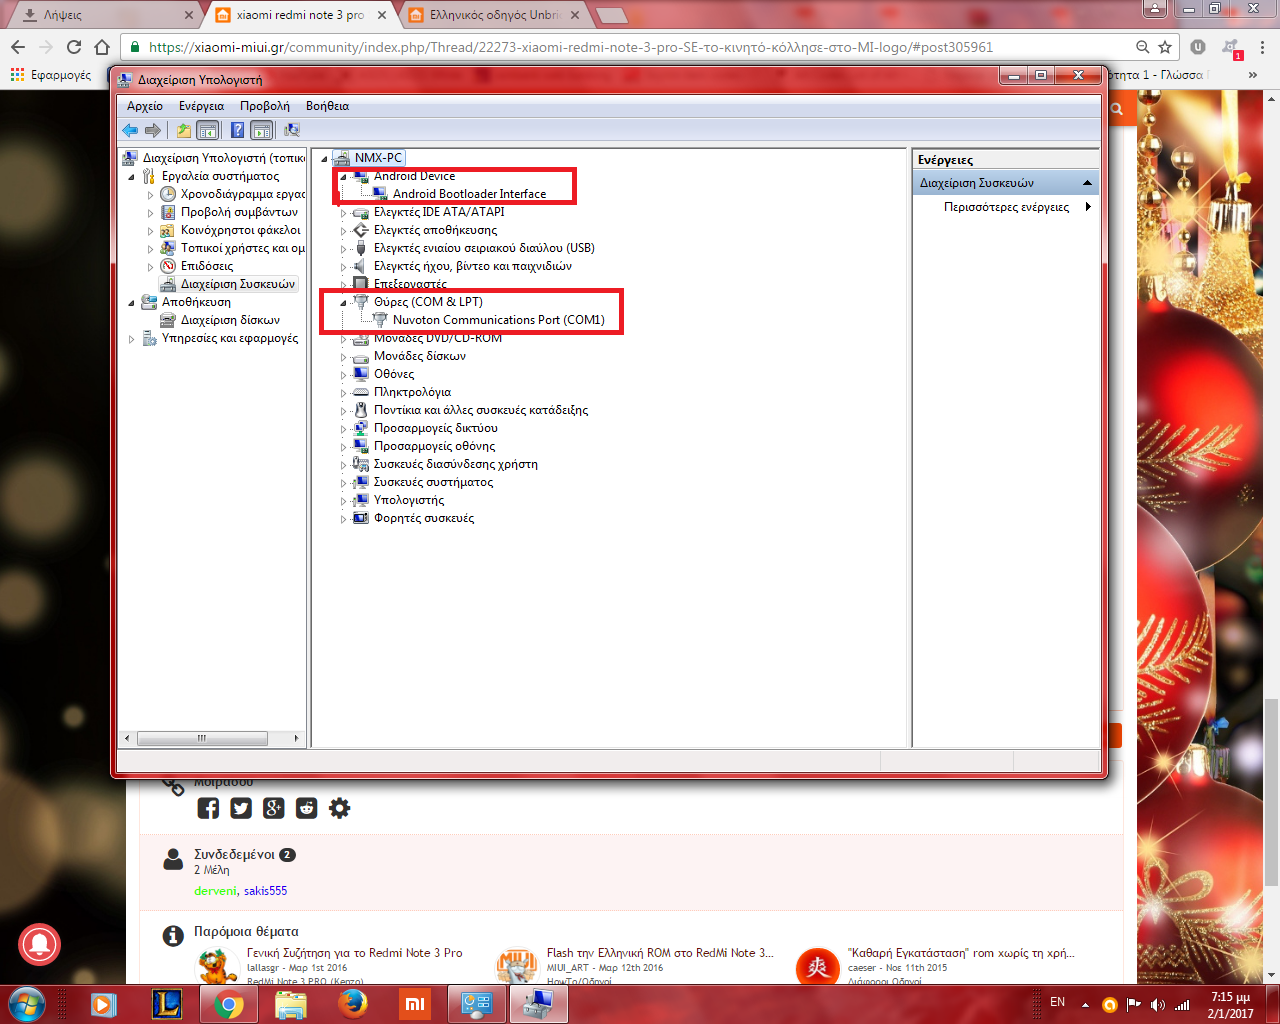
Task: Select Android Bootloader Interface device
Action: click(x=469, y=194)
